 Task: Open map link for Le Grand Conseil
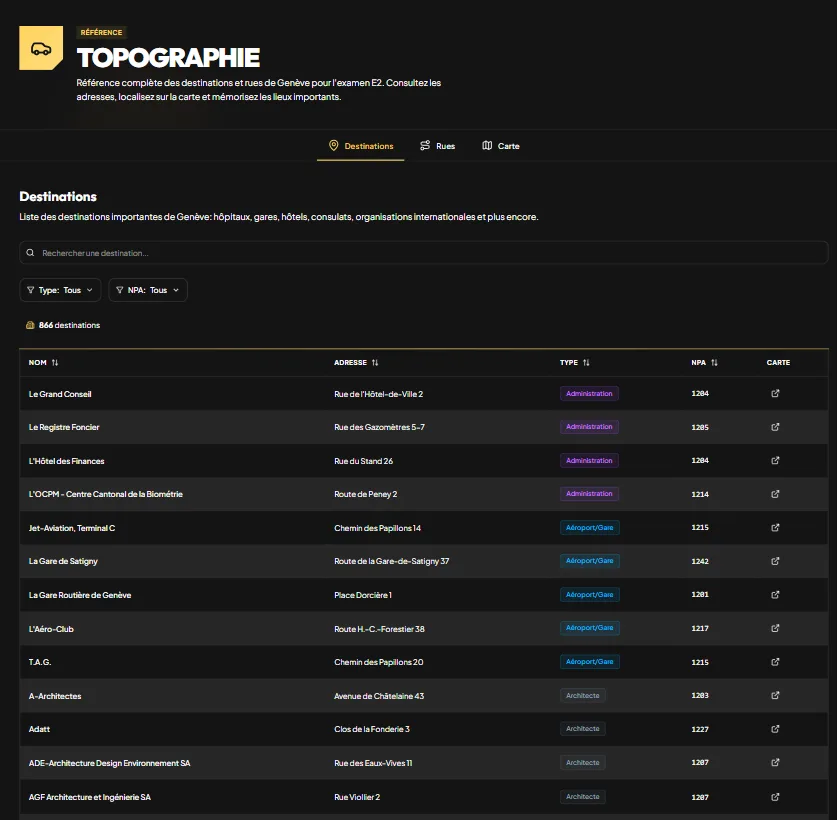[775, 393]
